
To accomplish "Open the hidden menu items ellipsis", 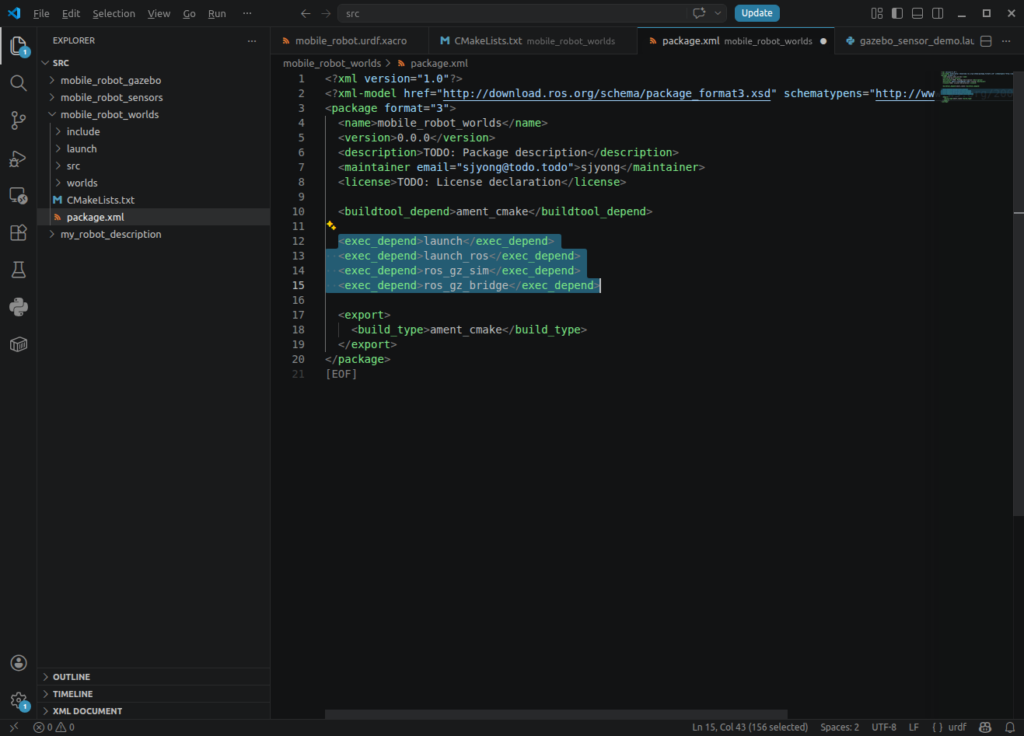I will click(x=247, y=13).
